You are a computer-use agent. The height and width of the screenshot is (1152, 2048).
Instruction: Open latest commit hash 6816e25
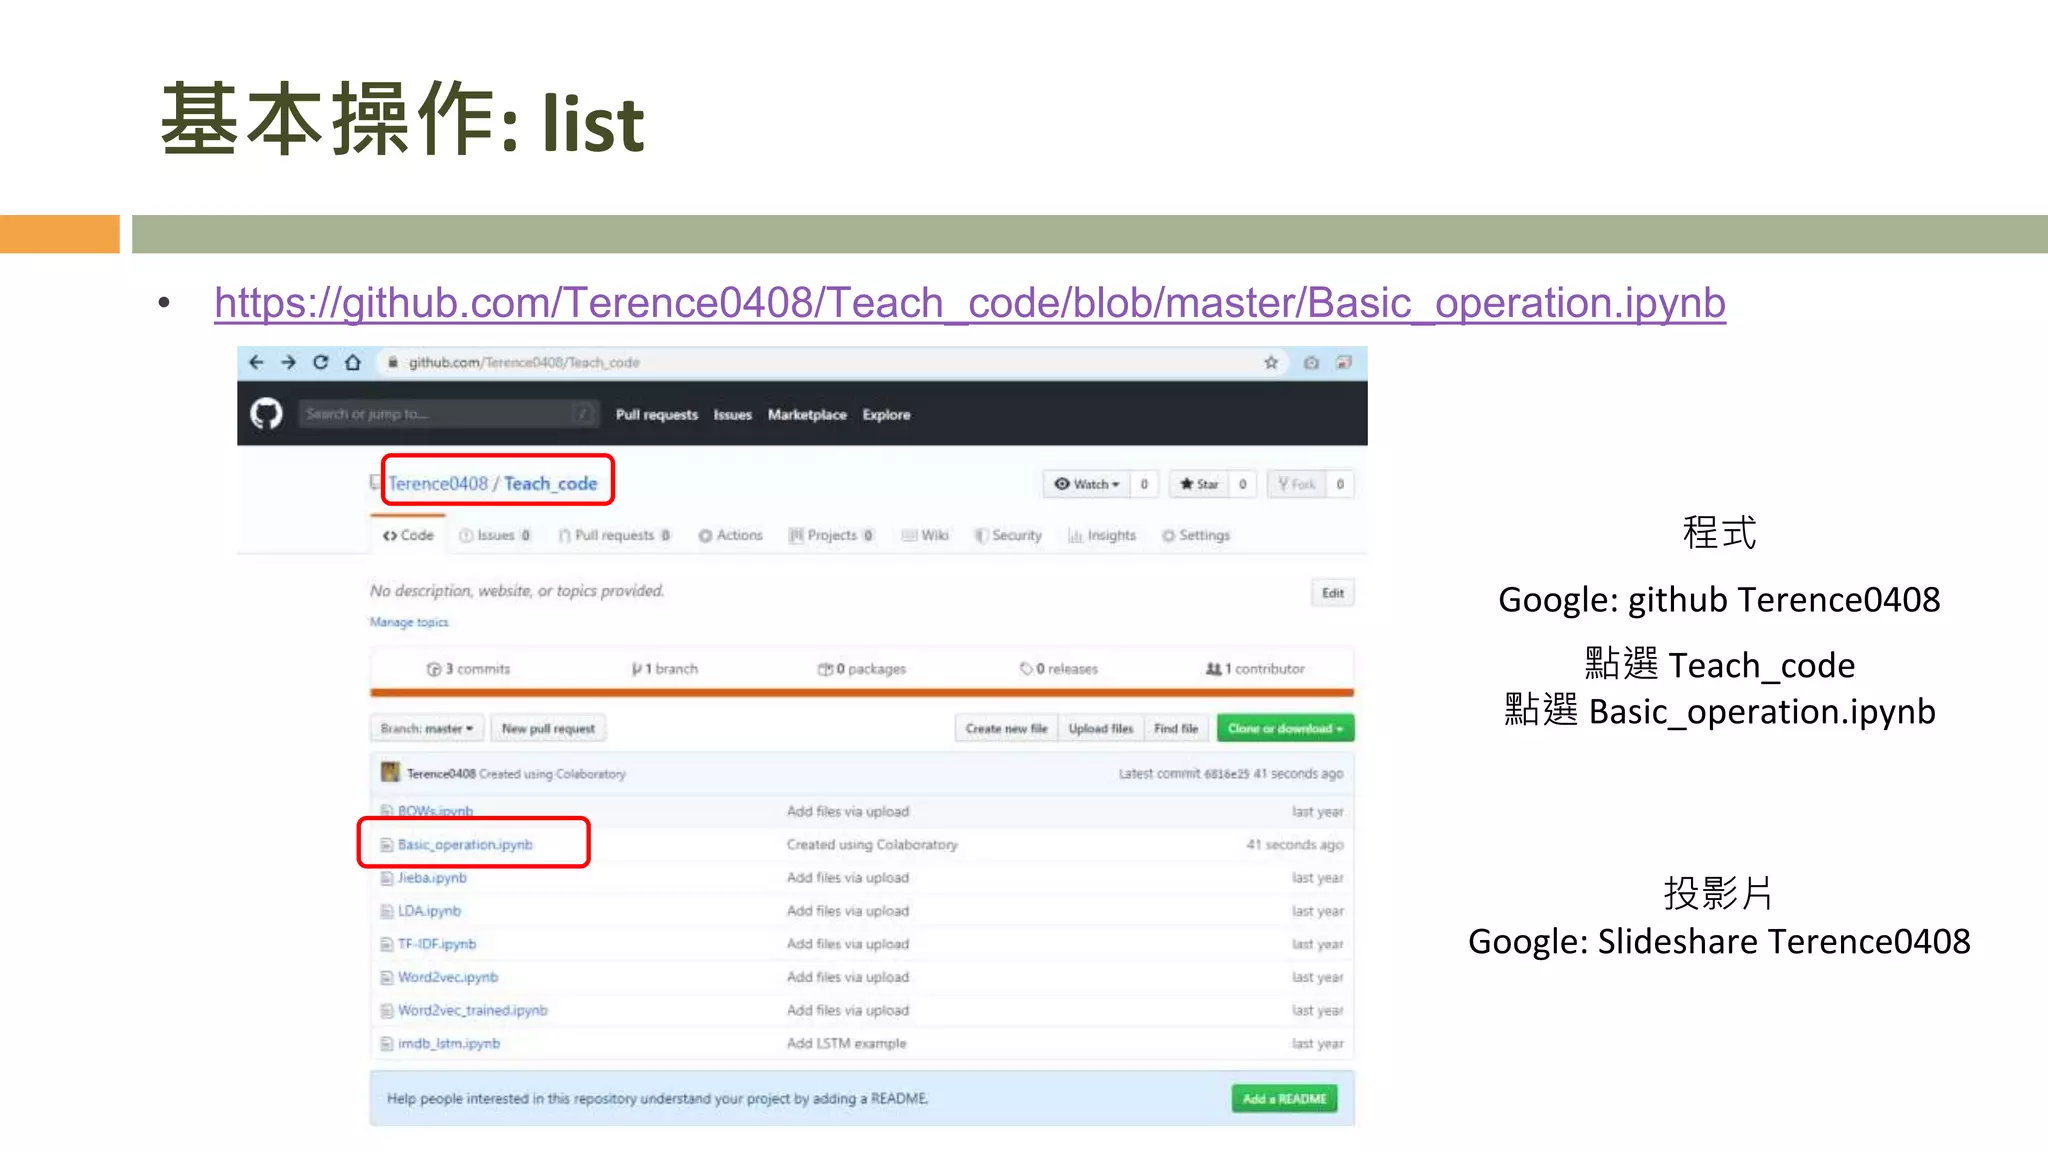click(x=1226, y=774)
